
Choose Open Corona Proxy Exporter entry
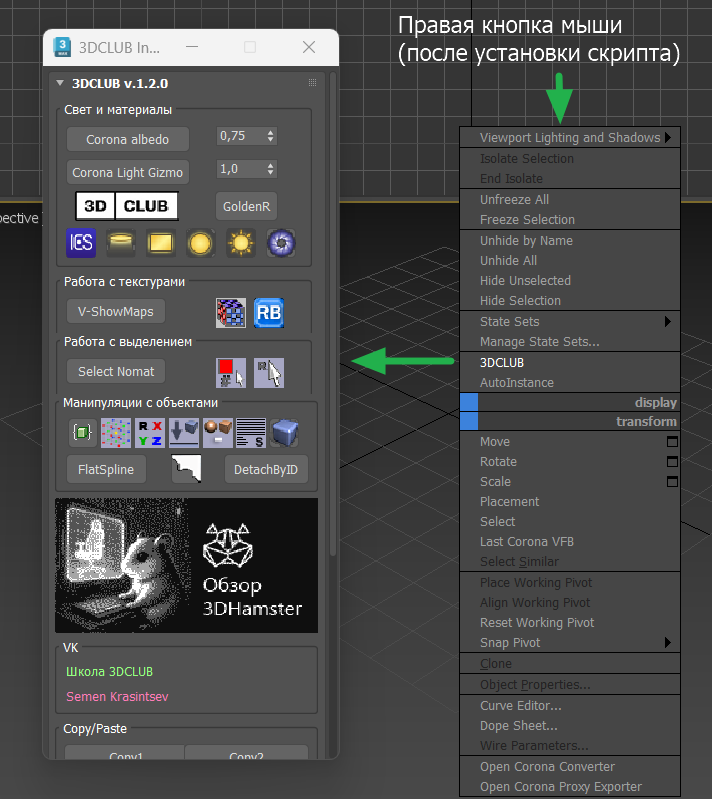[570, 787]
